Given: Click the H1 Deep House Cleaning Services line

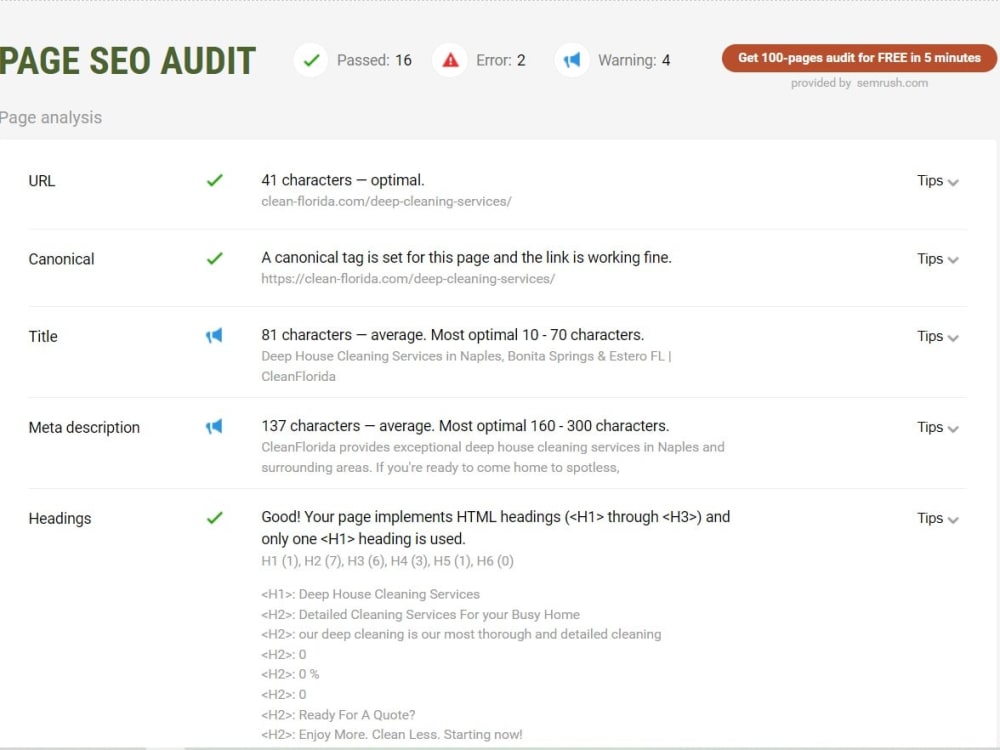Looking at the screenshot, I should (x=371, y=594).
